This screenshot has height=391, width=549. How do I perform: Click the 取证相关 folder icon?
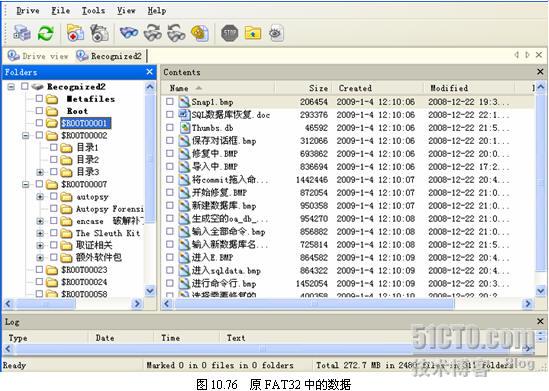[66, 245]
